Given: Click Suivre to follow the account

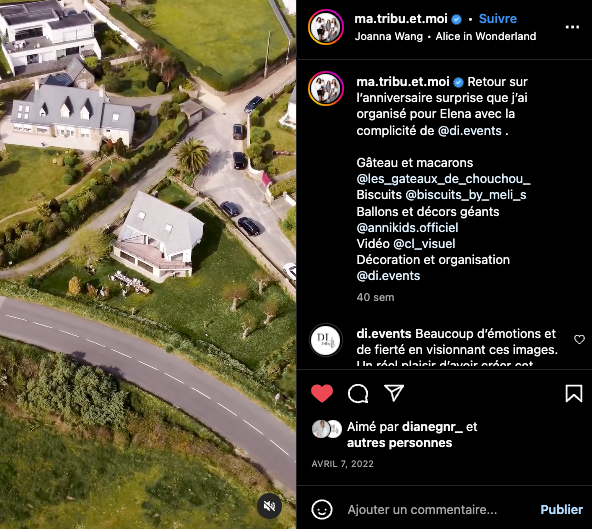Looking at the screenshot, I should coord(498,19).
